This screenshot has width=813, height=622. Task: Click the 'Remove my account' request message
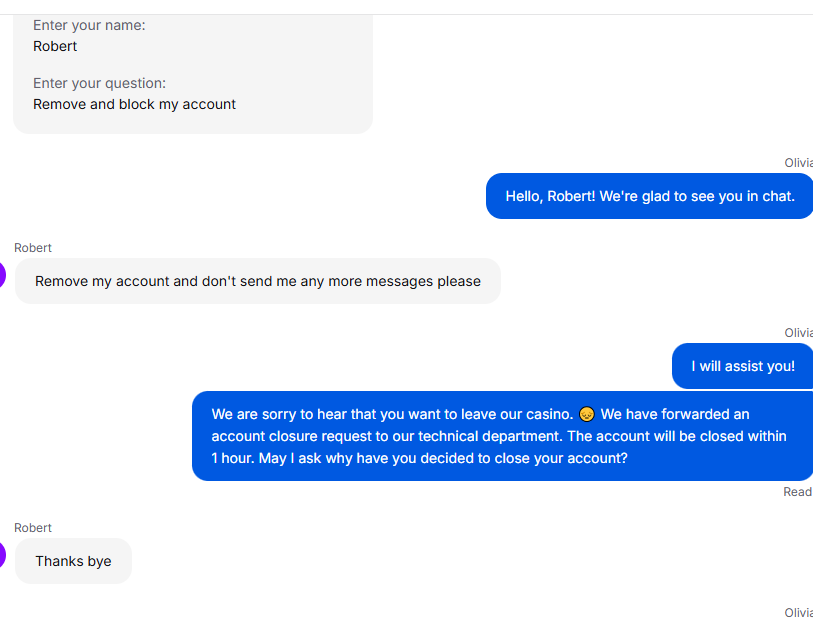coord(258,281)
